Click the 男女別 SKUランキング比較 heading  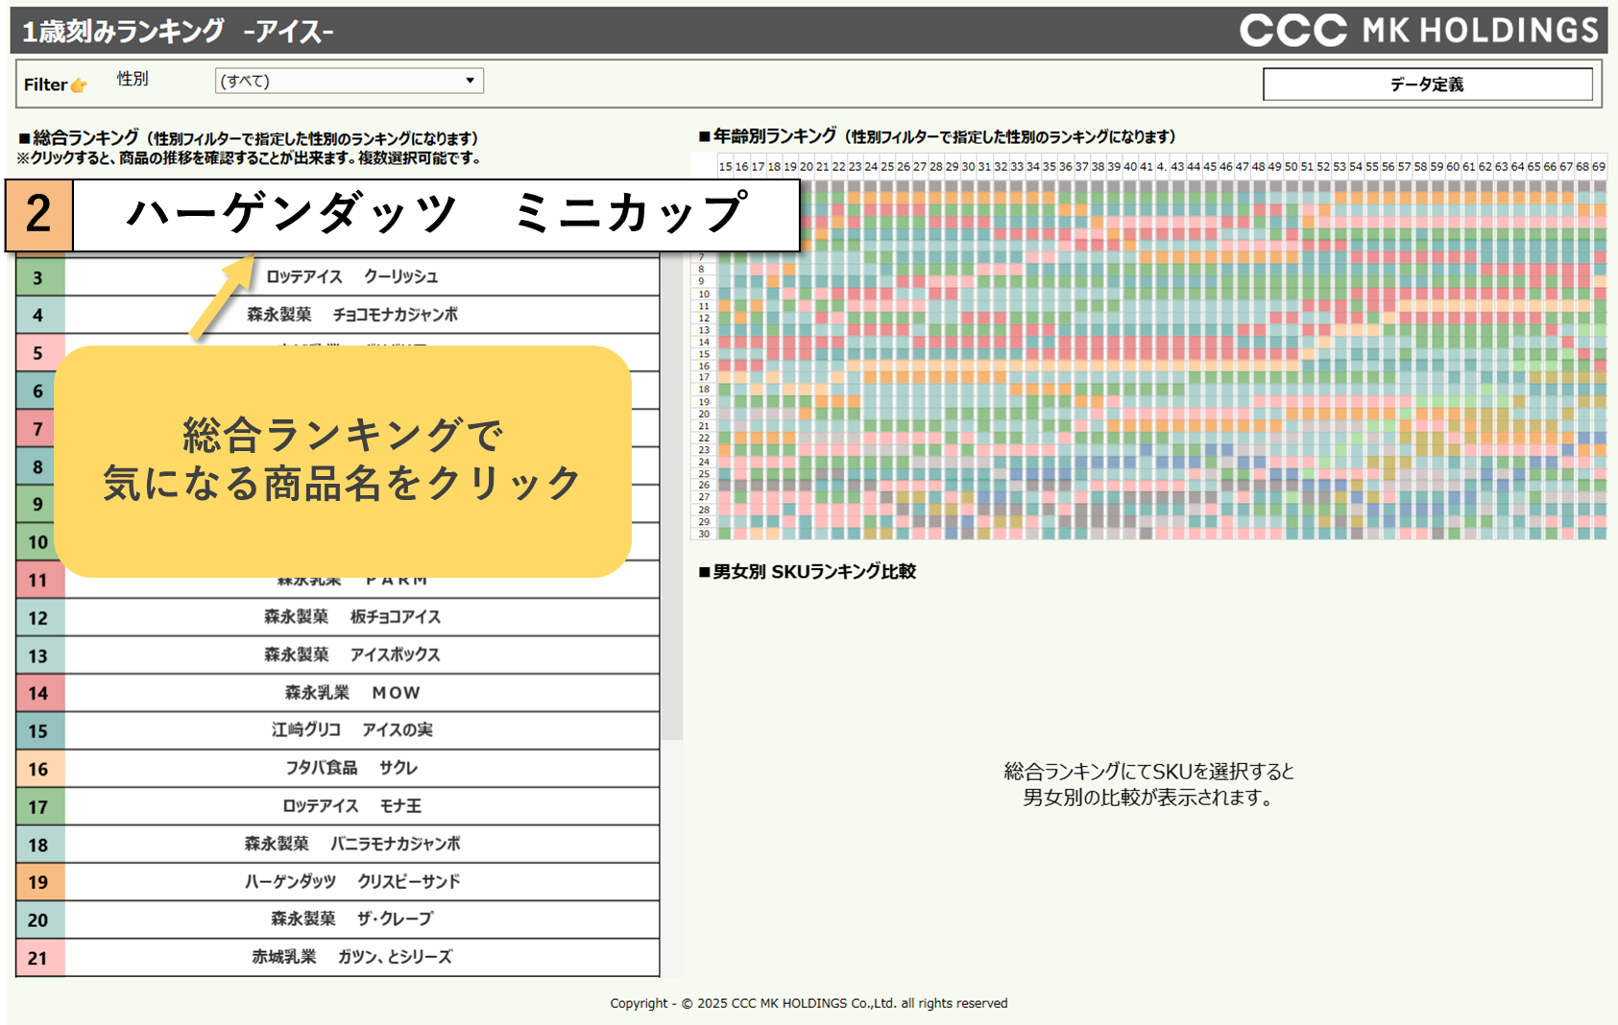point(807,572)
